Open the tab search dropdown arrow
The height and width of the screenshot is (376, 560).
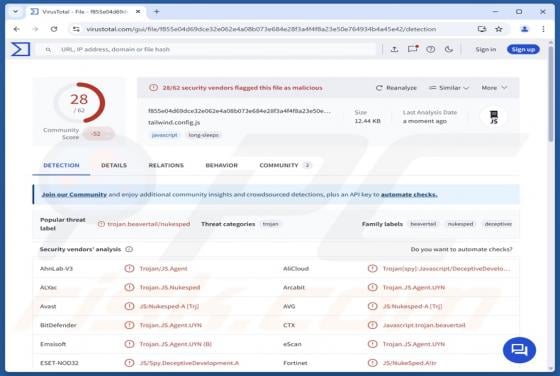click(x=15, y=11)
